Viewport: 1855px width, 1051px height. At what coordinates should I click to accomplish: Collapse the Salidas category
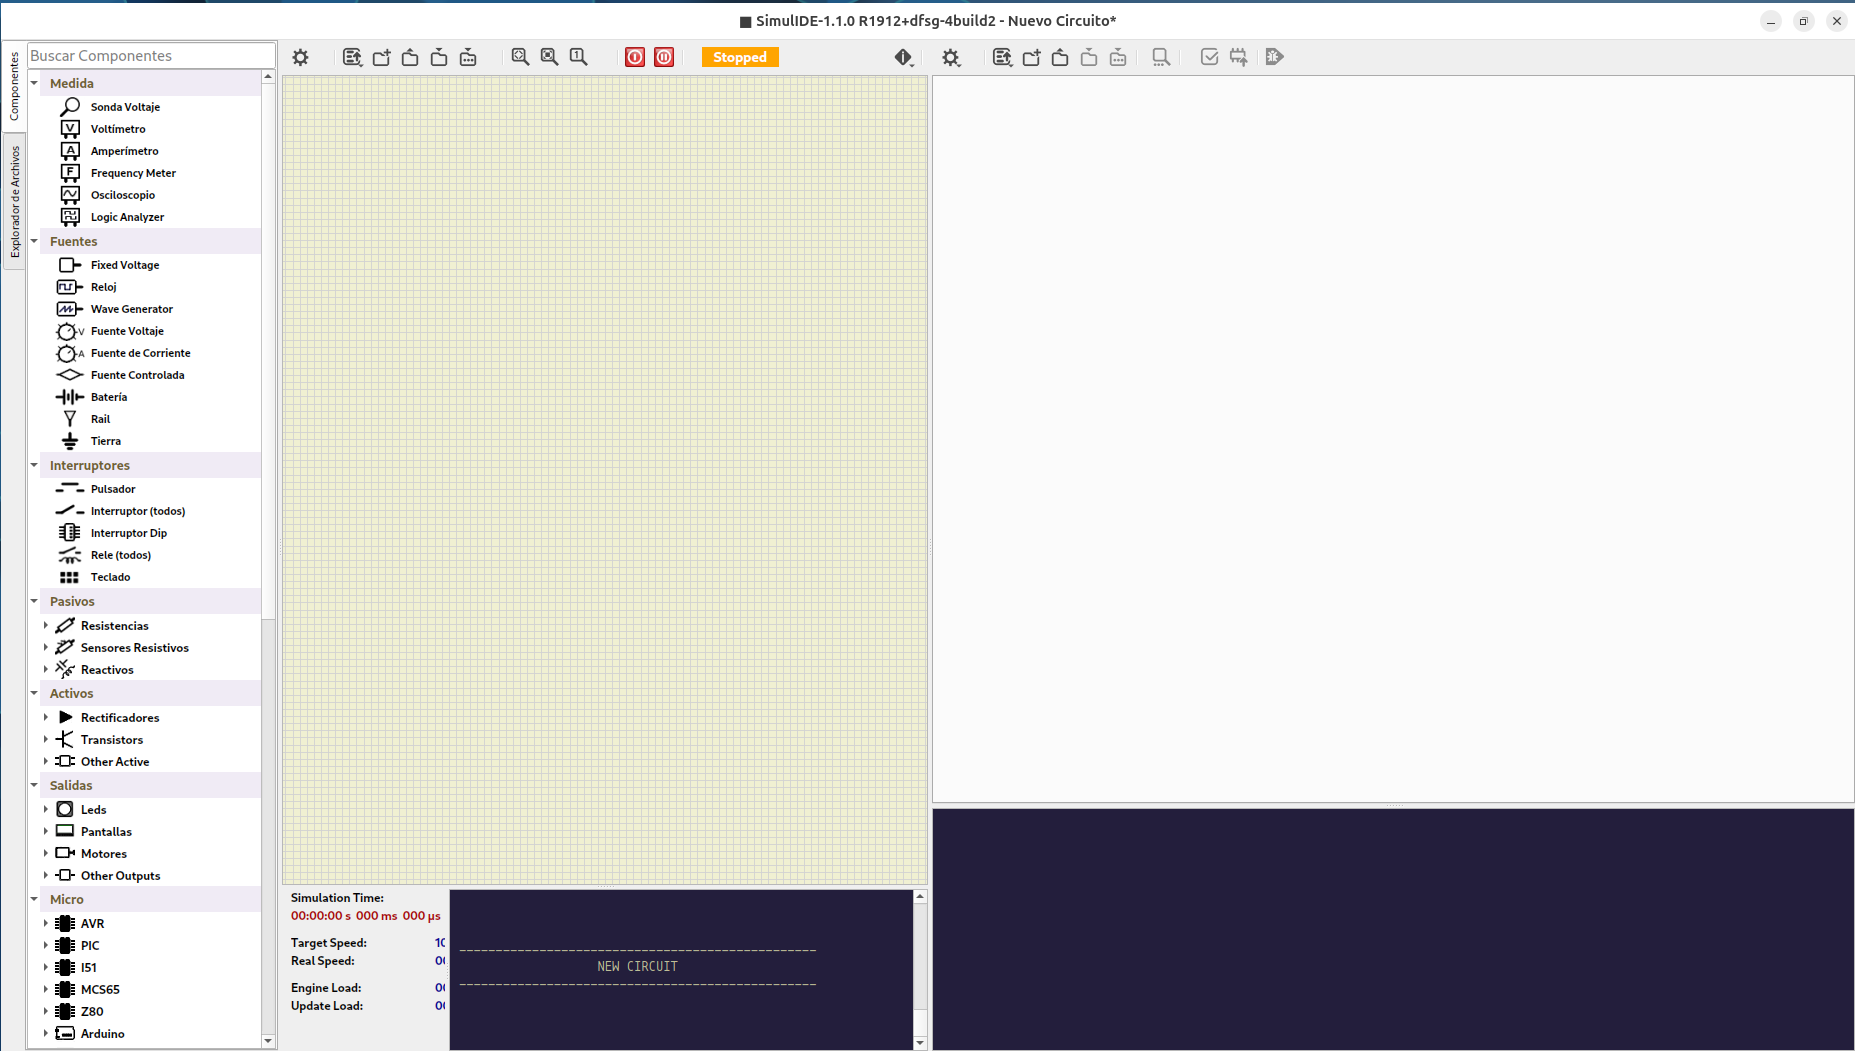pos(34,785)
